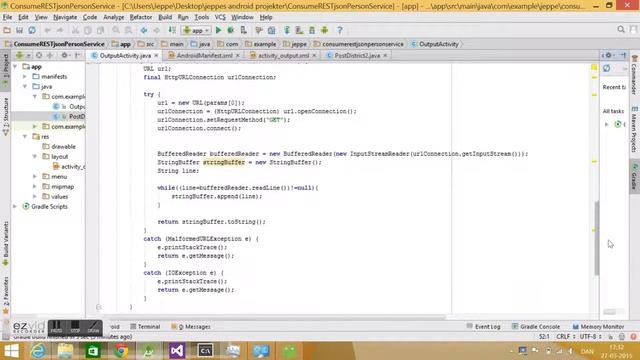The image size is (640, 360).
Task: Click the UTF-8 encoding selector
Action: (591, 337)
